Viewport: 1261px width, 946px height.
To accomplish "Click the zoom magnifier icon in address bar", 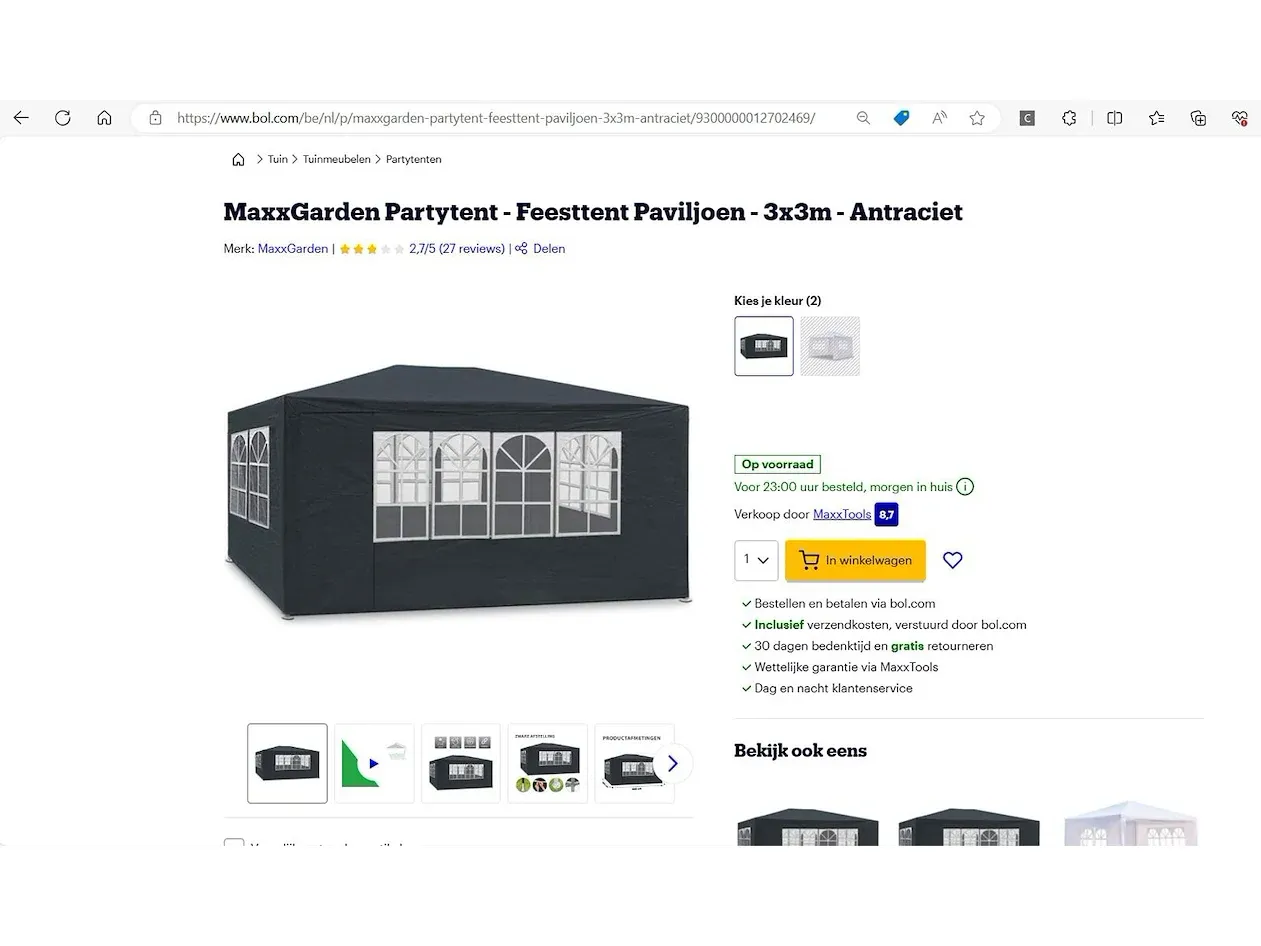I will [x=863, y=118].
